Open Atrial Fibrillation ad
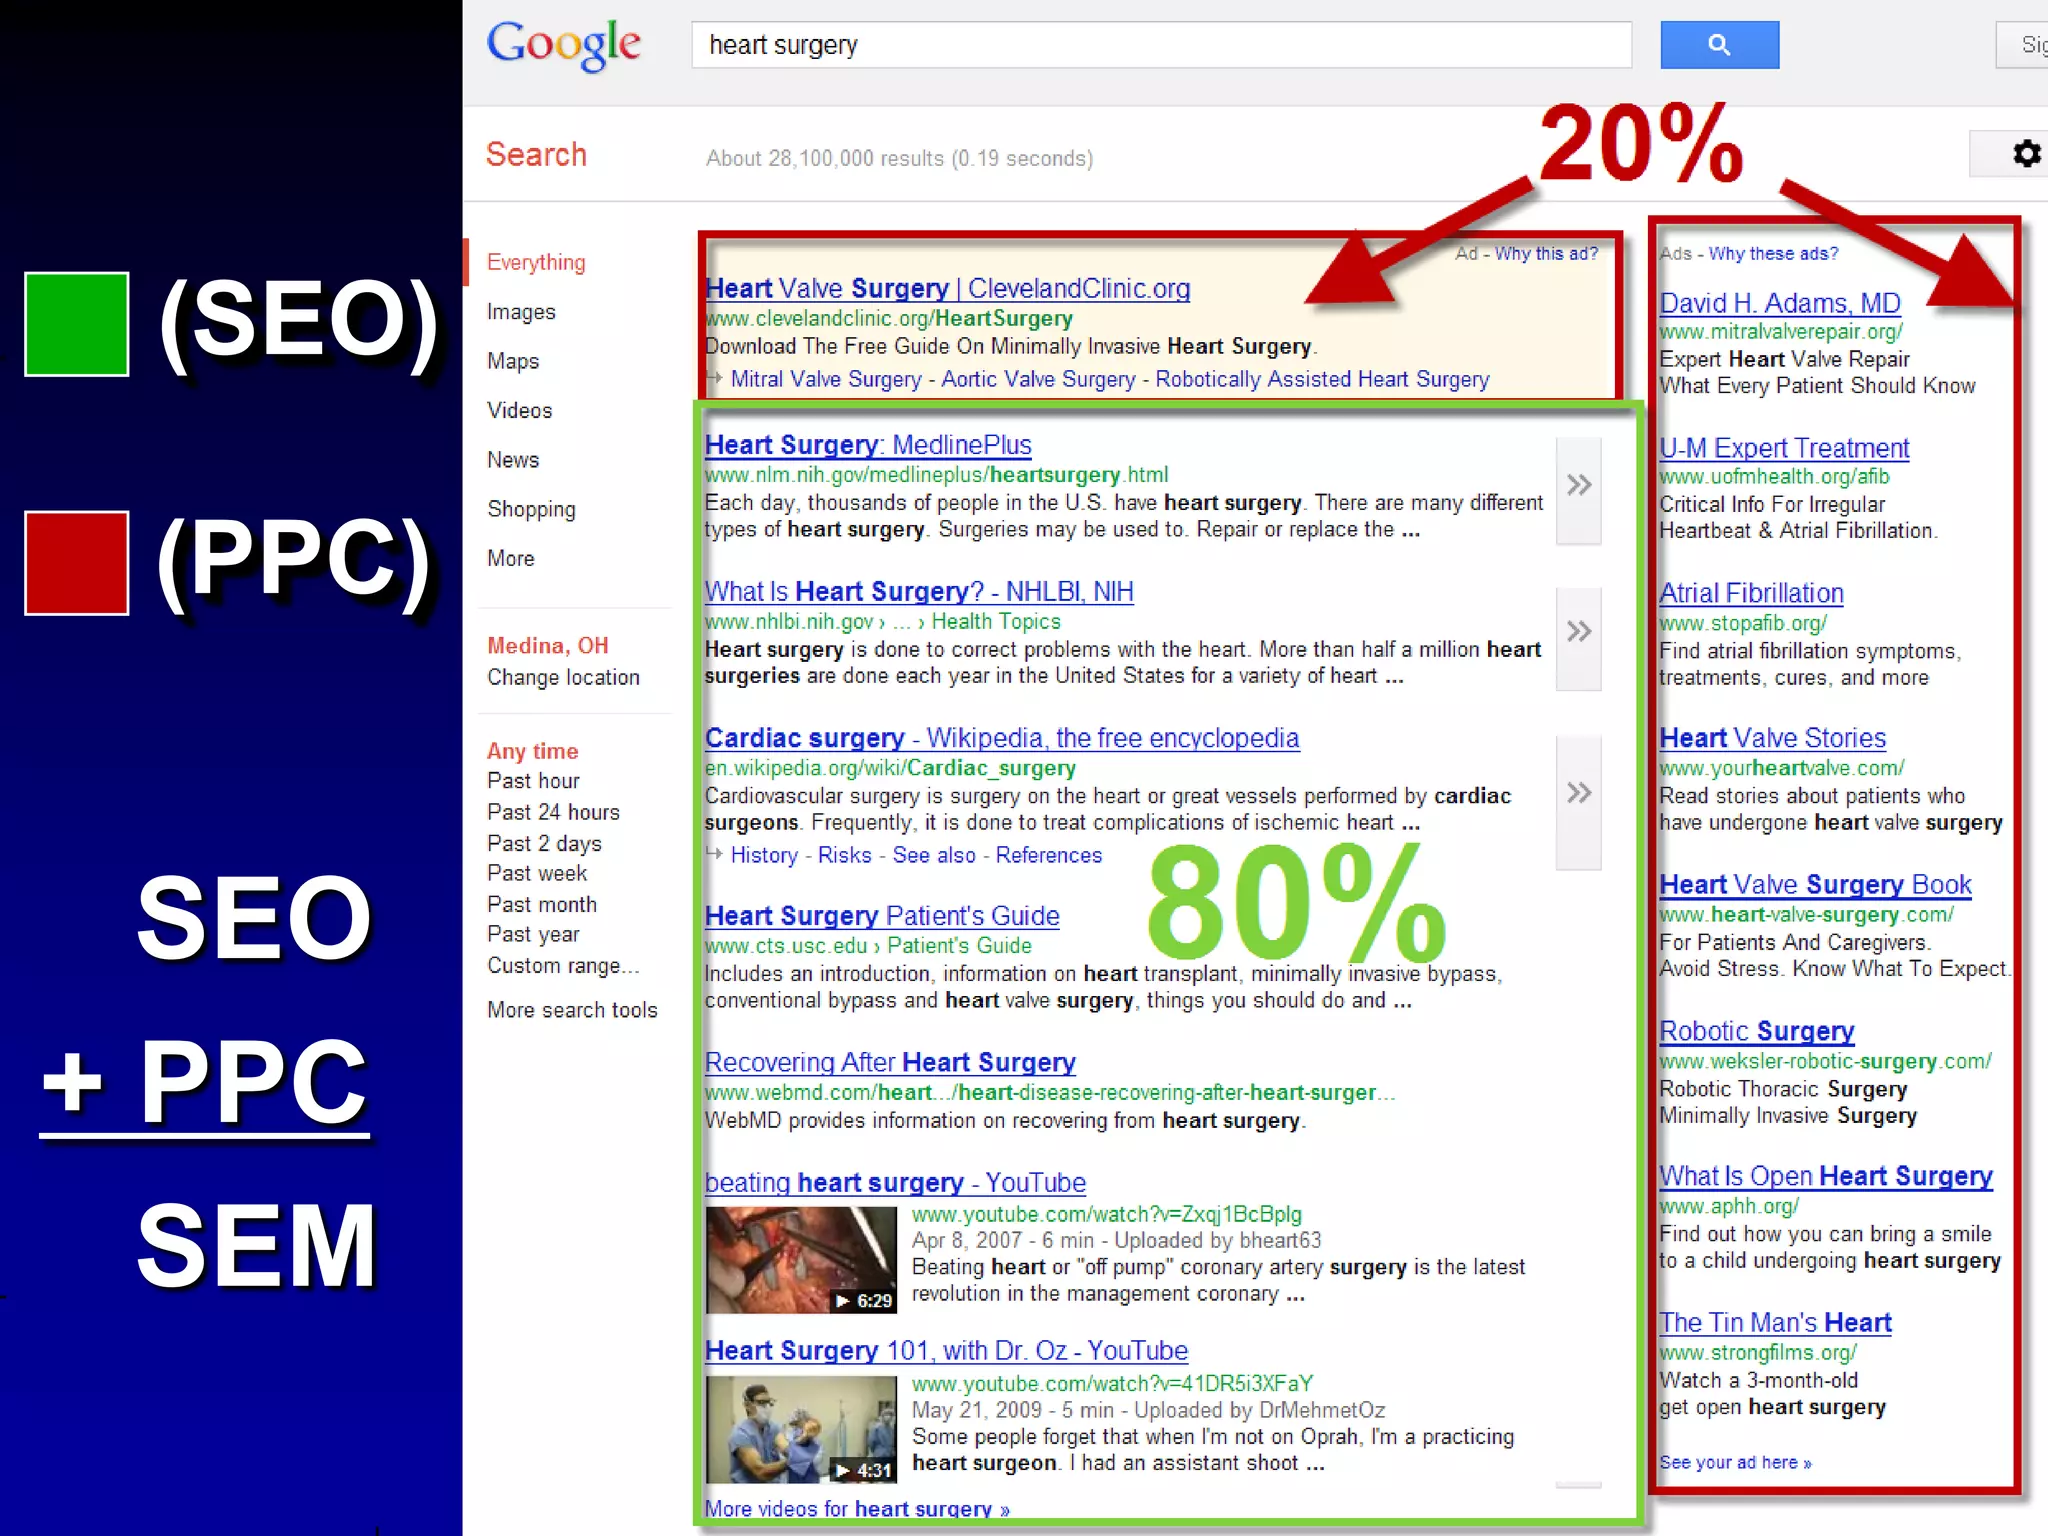2048x1536 pixels. [1751, 593]
